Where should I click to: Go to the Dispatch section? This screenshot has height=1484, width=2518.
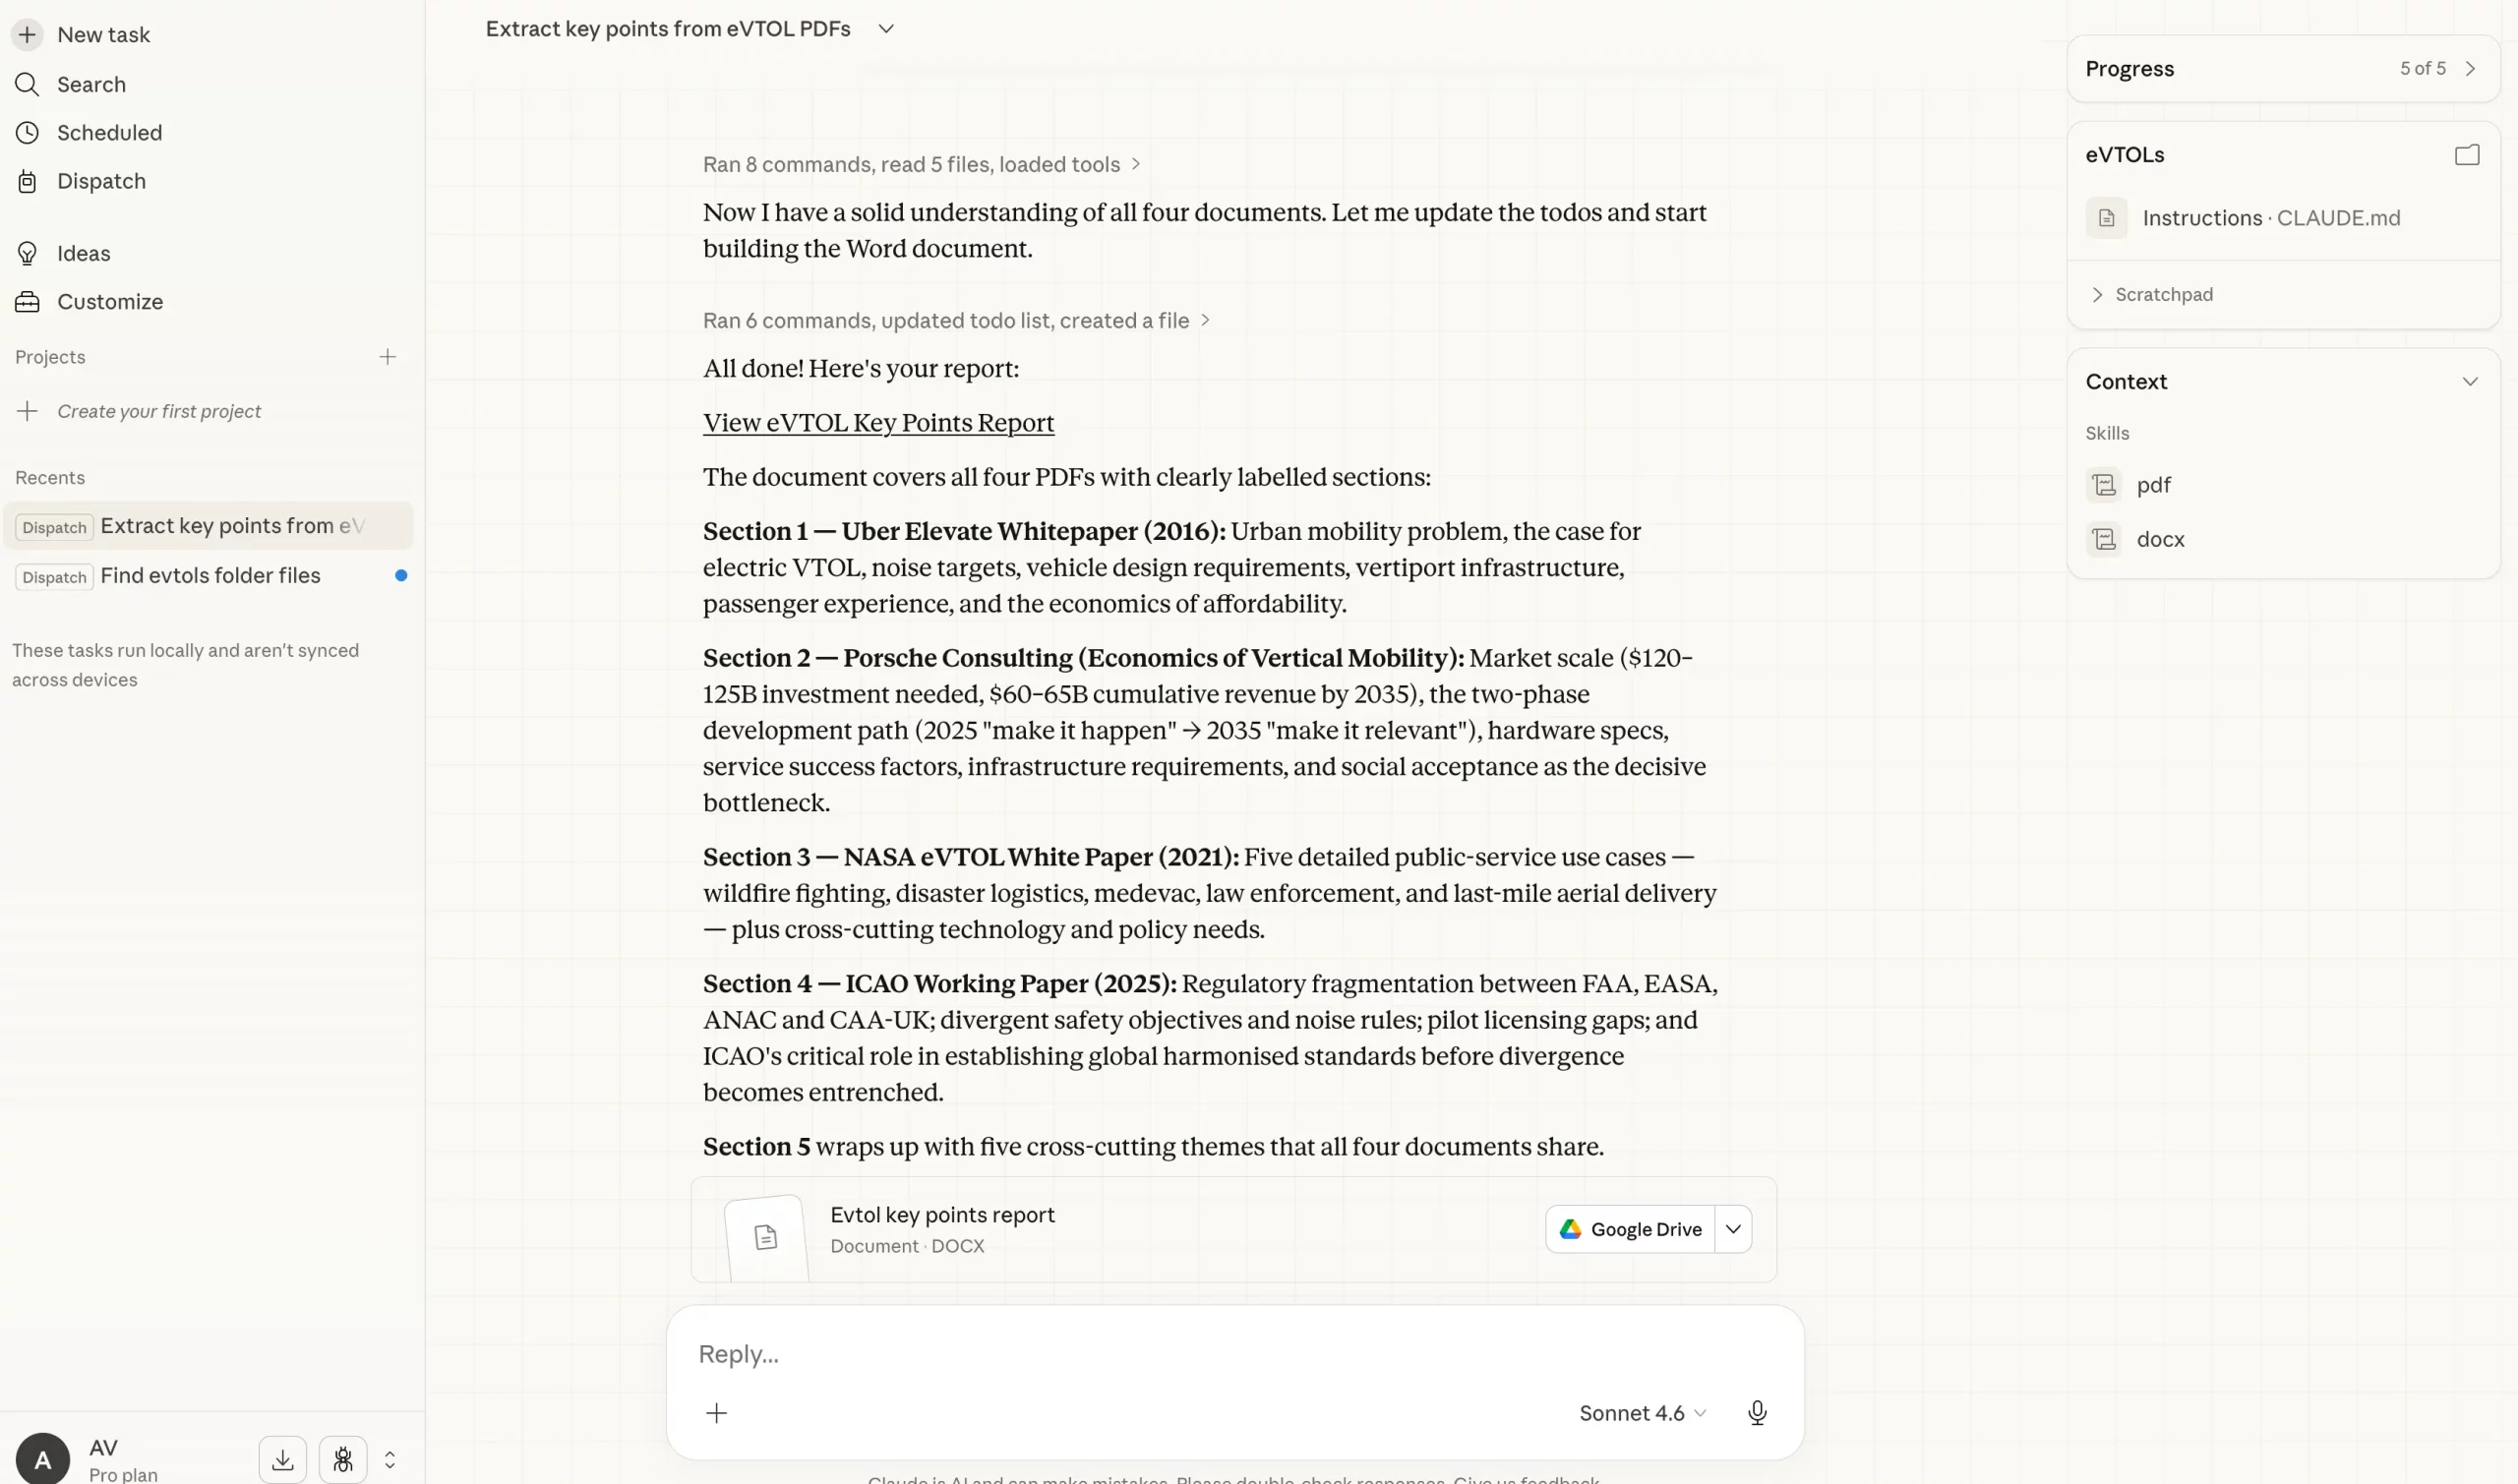(100, 181)
